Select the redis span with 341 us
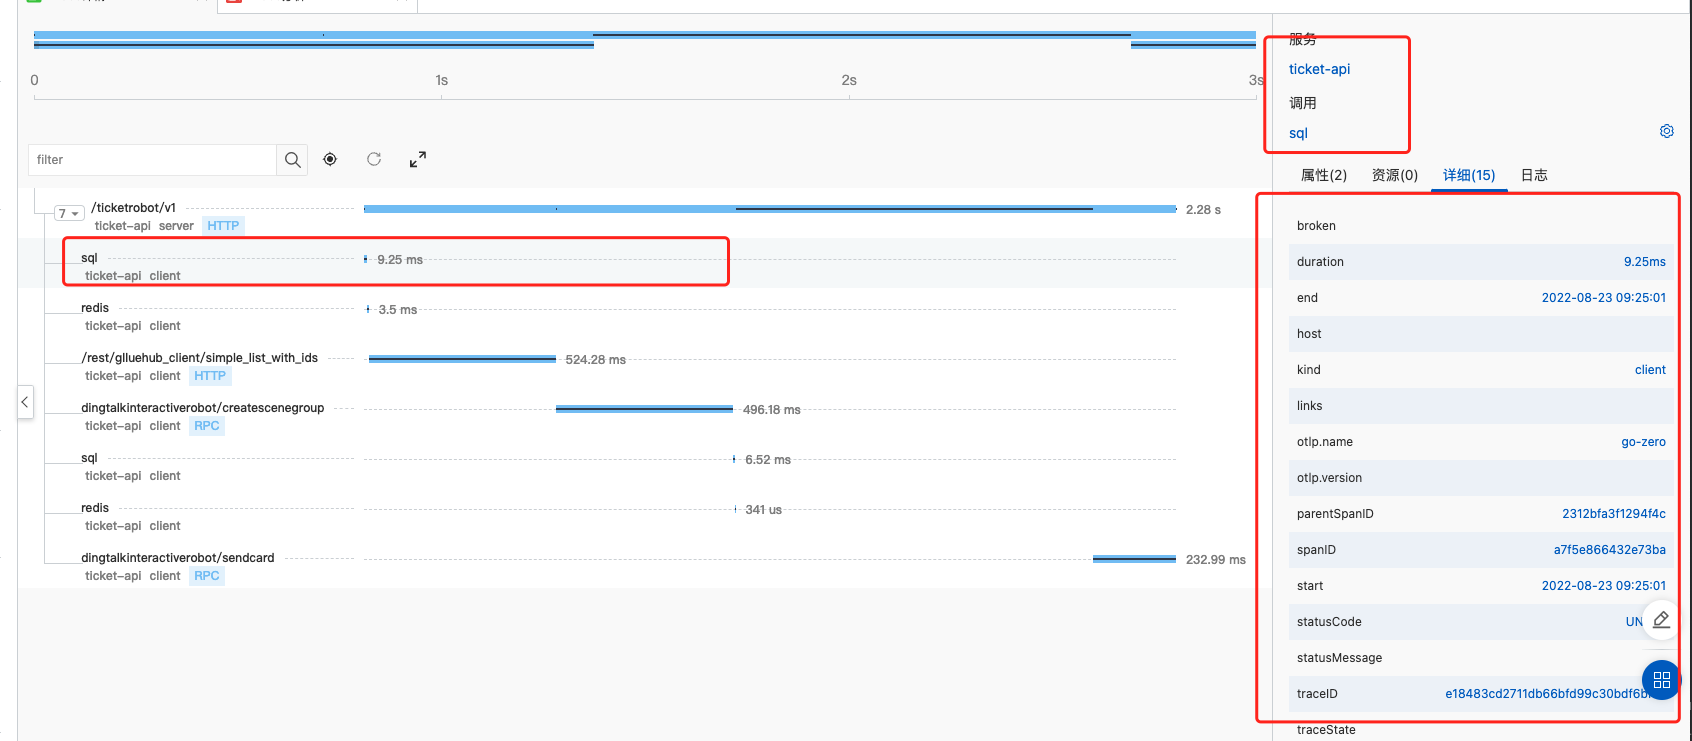This screenshot has height=741, width=1692. pyautogui.click(x=95, y=508)
